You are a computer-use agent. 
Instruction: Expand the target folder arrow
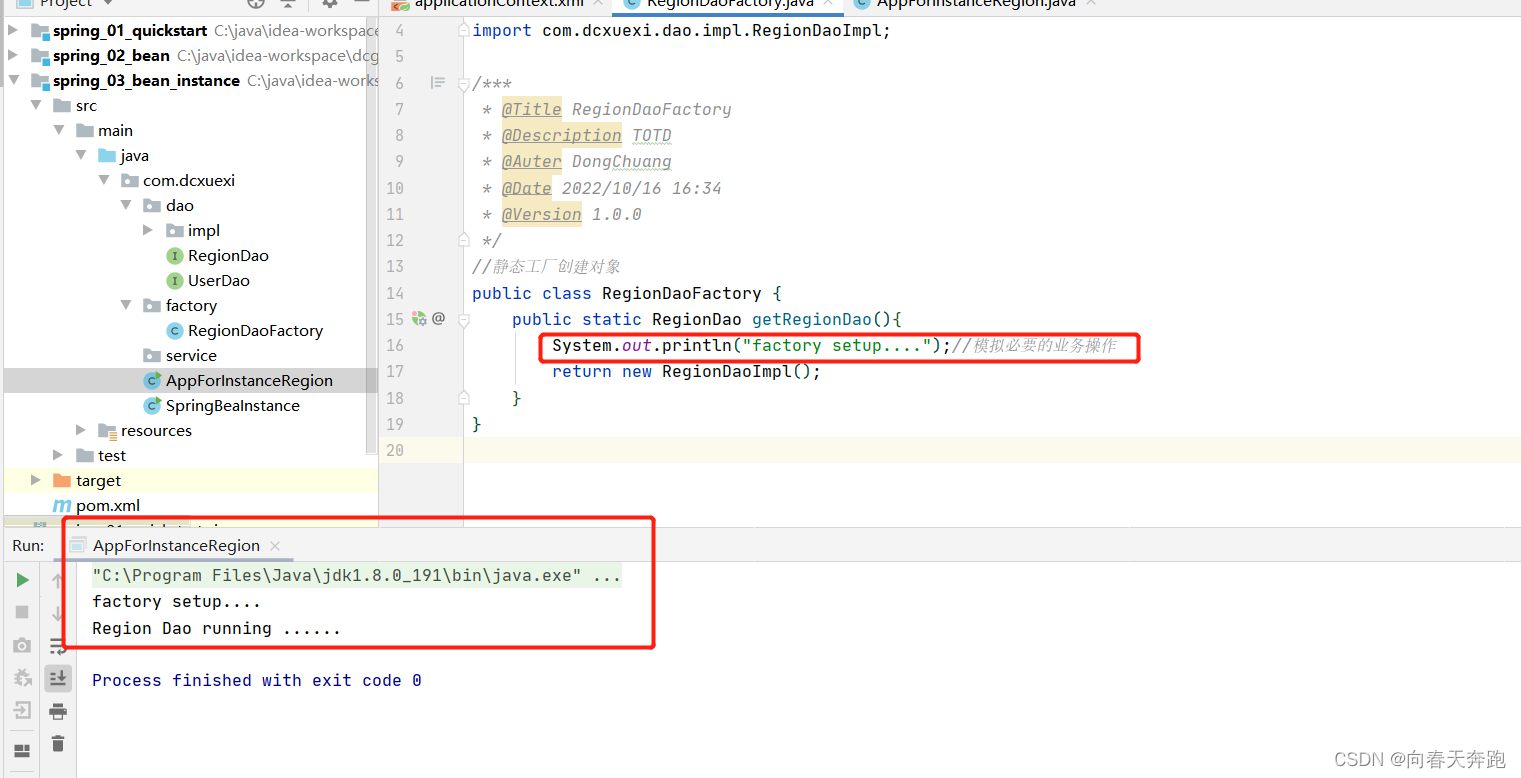[37, 481]
